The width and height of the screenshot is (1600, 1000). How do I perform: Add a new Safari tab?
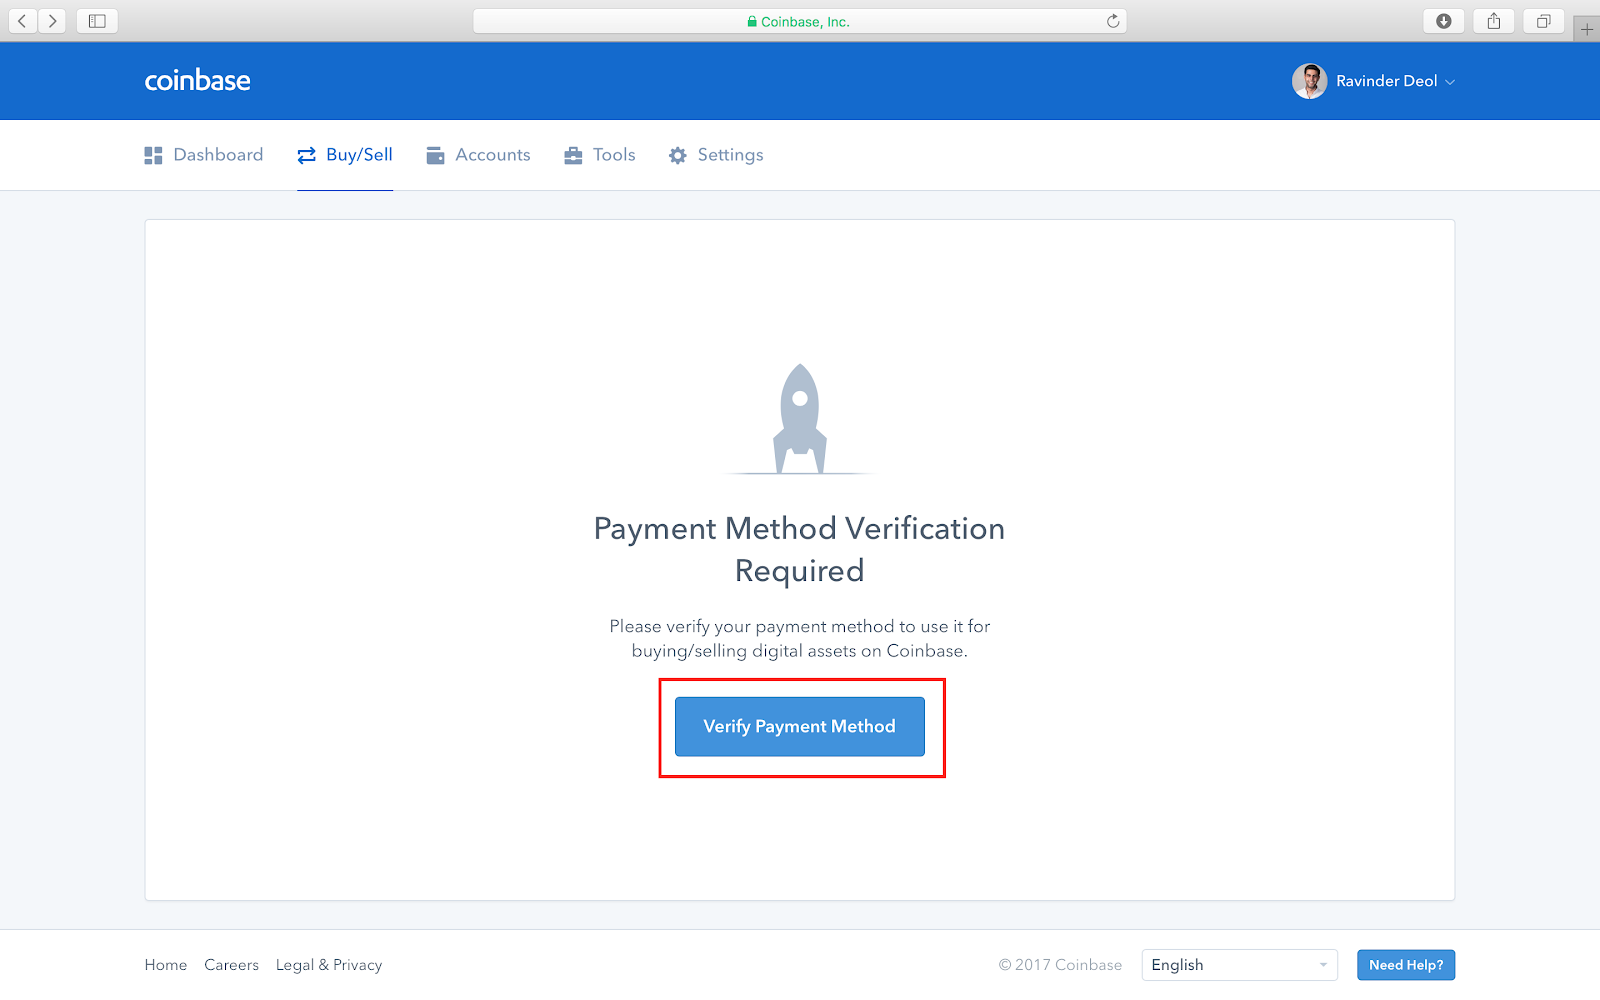[x=1587, y=29]
